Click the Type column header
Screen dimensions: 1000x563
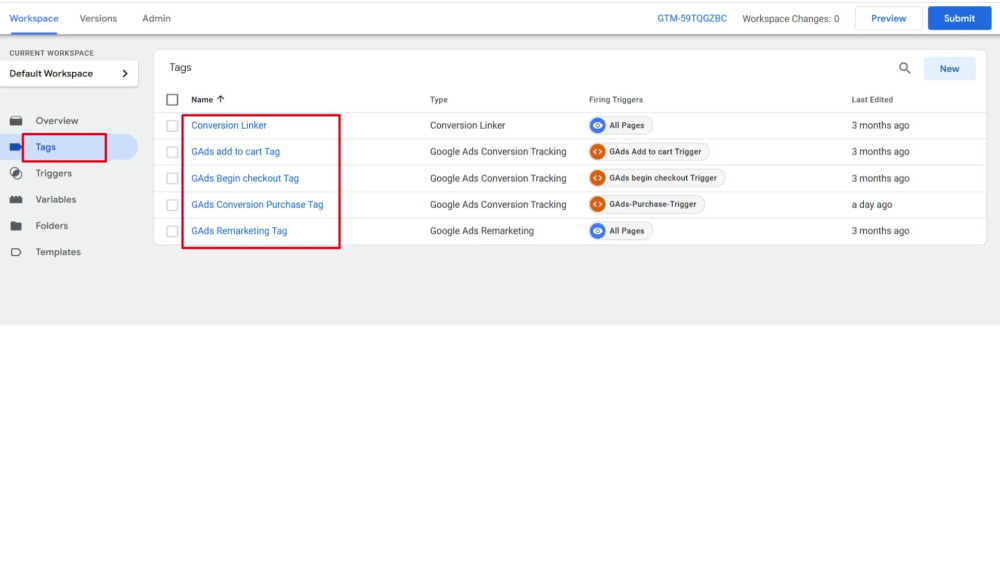439,99
